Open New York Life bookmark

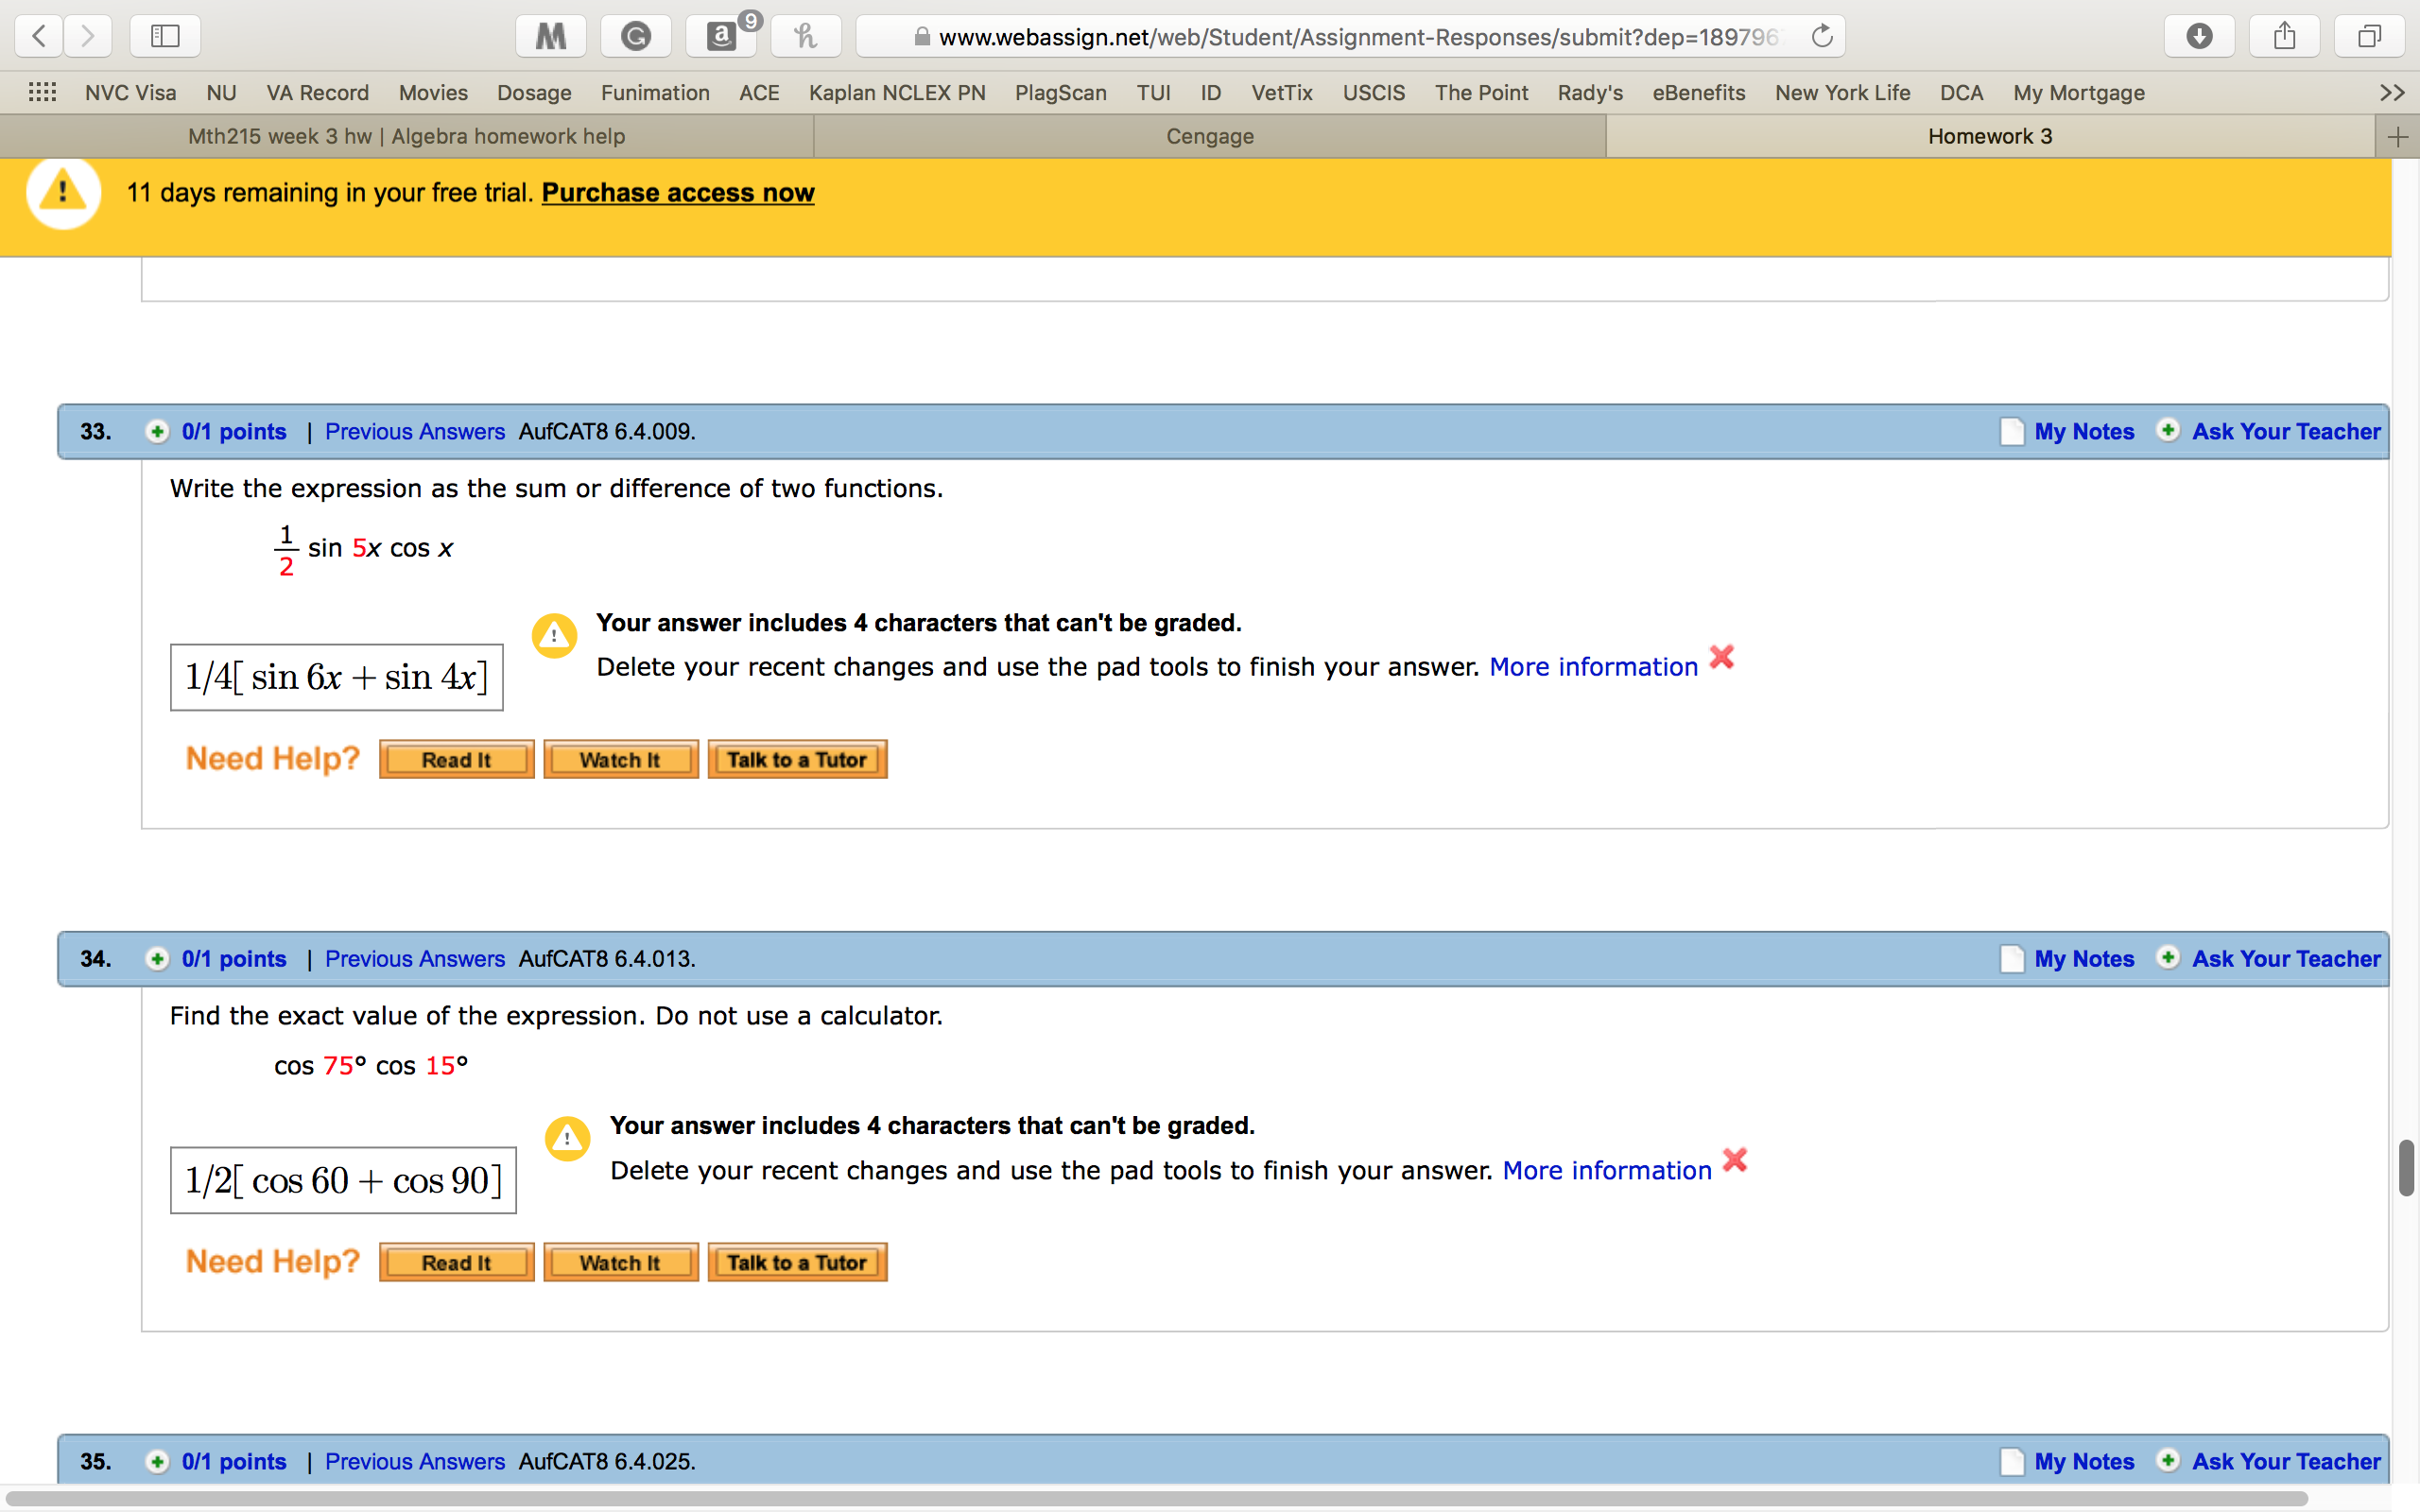pos(1842,93)
